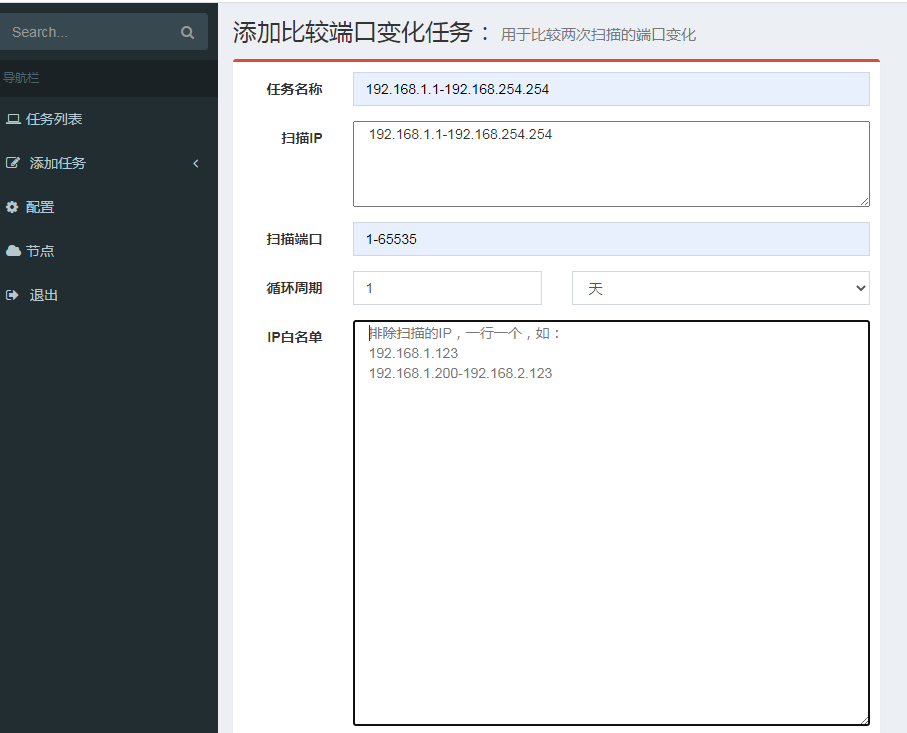Click the laptop icon beside 任务列表
907x733 pixels.
(x=13, y=119)
